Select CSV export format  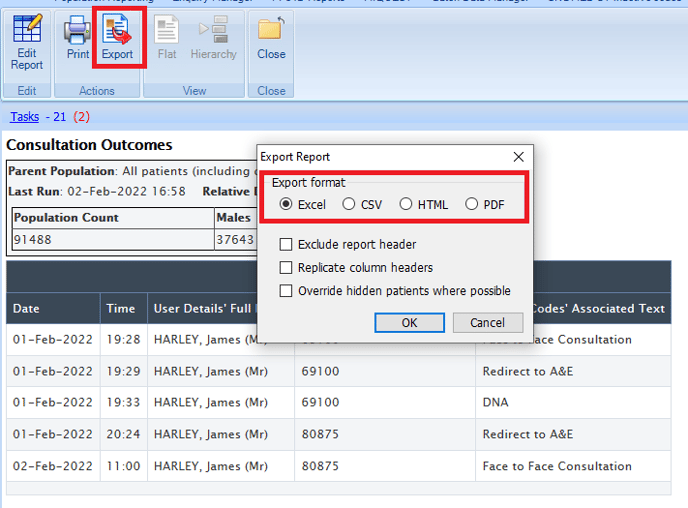[x=349, y=204]
